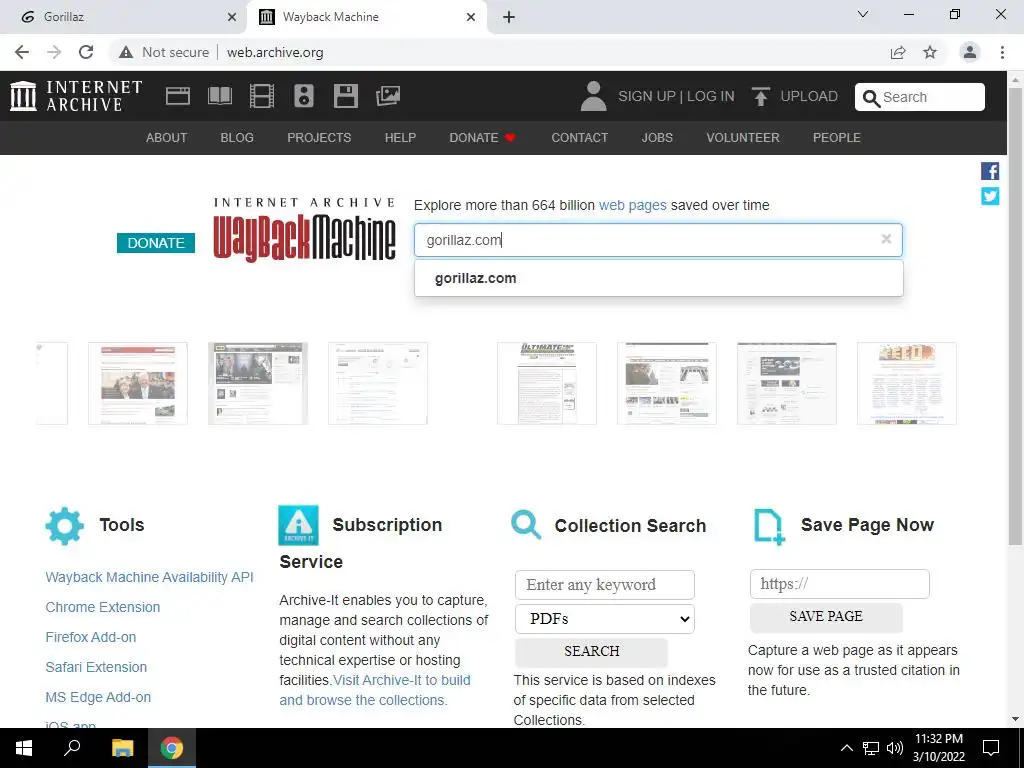
Task: Click the magnifier icon in header search
Action: tap(871, 98)
